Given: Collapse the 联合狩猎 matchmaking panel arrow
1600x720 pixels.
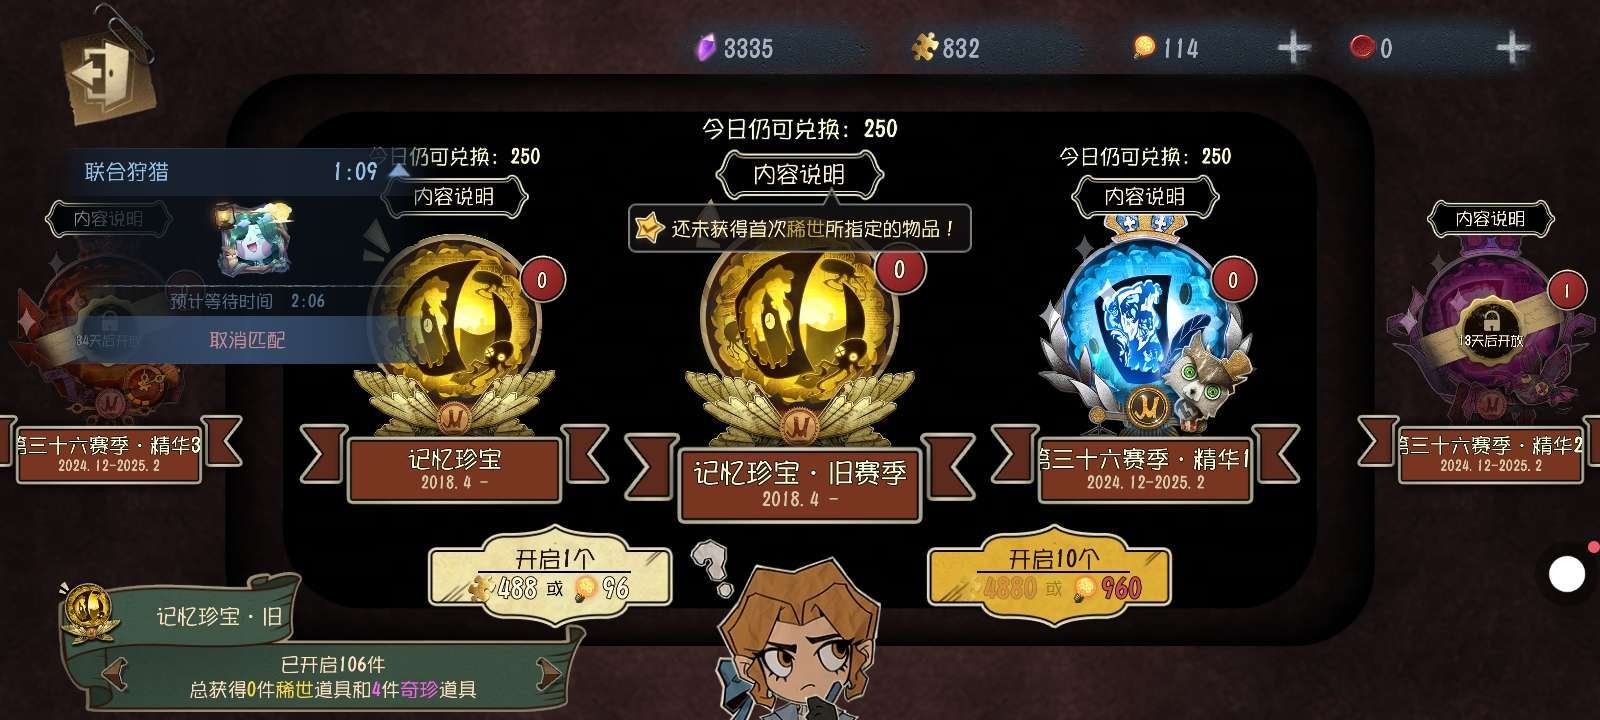Looking at the screenshot, I should [x=398, y=171].
